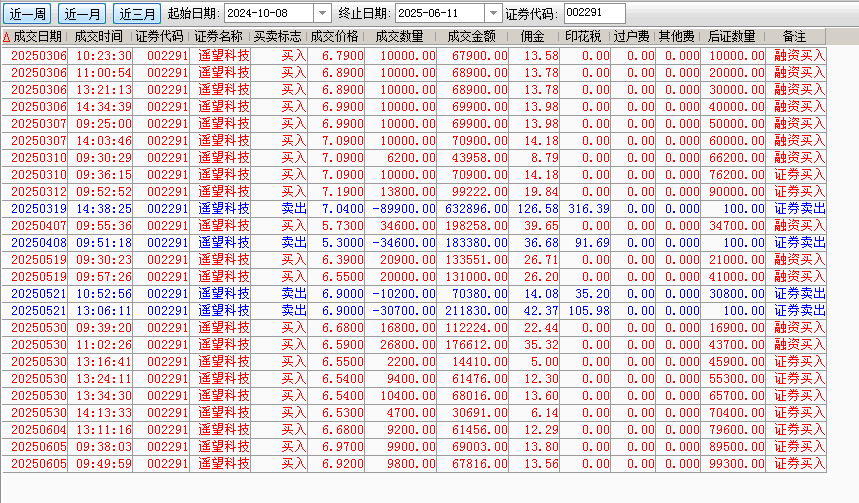
Task: Focus the 证券代码 input field 002291
Action: (594, 13)
